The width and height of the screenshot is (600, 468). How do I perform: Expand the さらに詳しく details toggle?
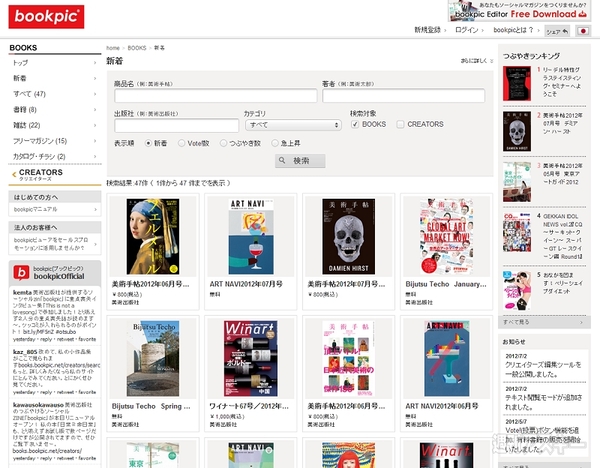tap(476, 61)
